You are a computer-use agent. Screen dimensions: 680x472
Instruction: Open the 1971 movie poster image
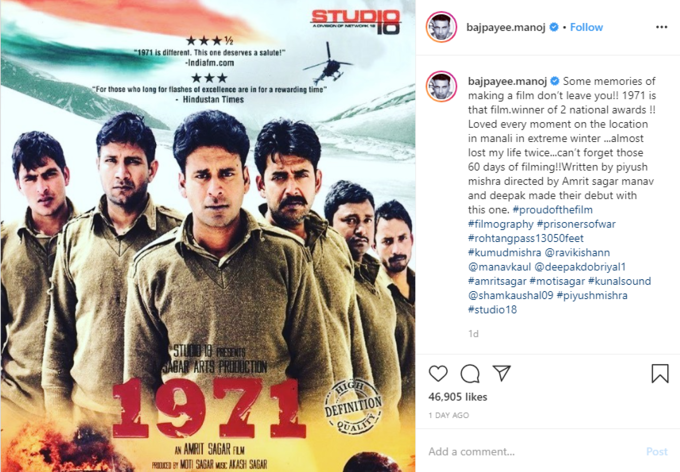pyautogui.click(x=208, y=236)
